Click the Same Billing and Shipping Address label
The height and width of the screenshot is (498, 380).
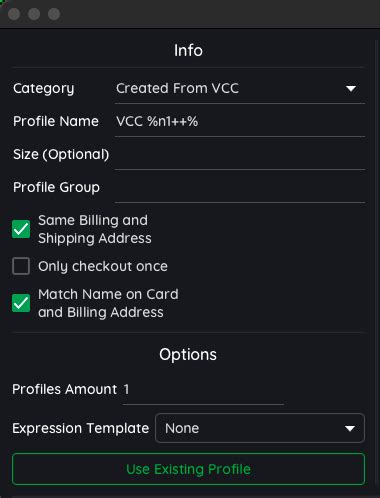[95, 229]
